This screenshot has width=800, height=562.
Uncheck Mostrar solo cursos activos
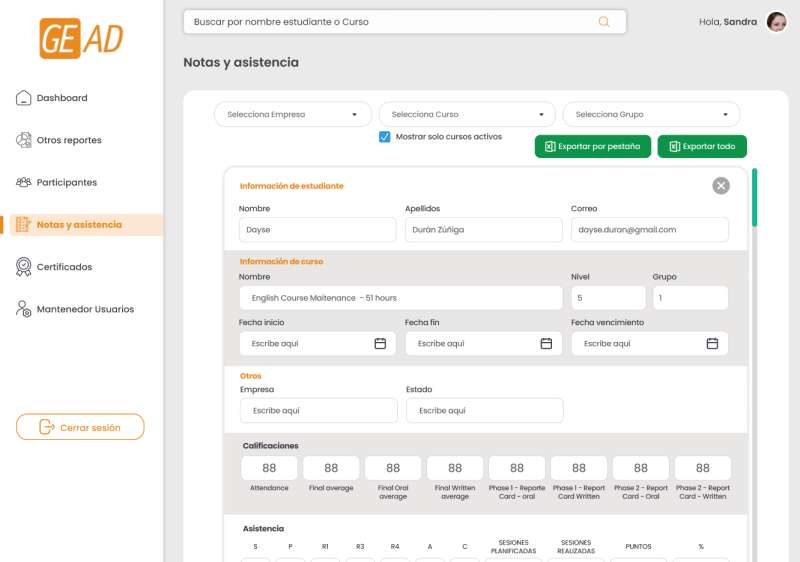point(385,137)
